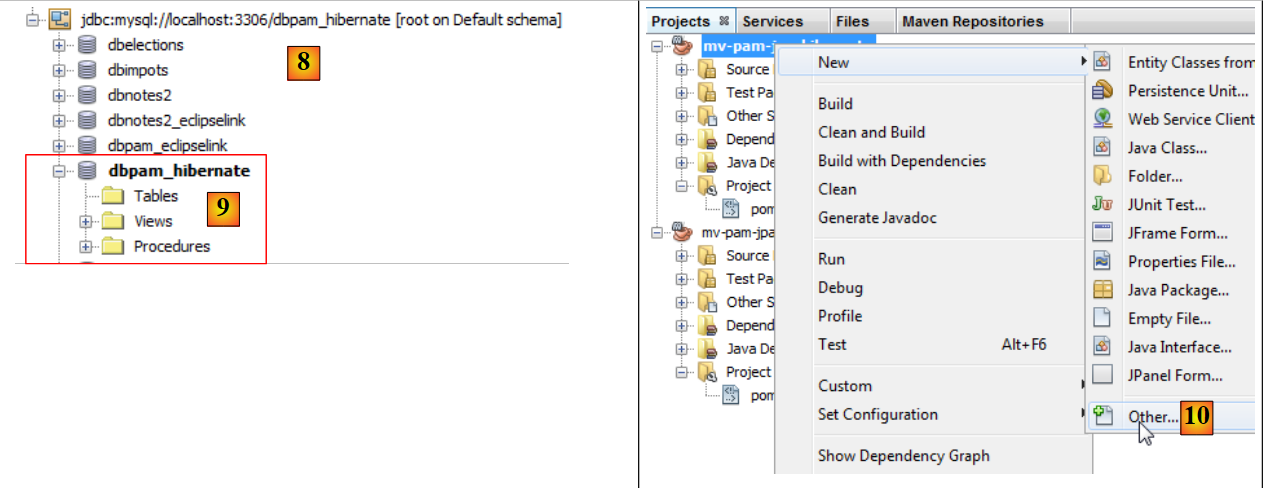Click the JUnit Test icon

pos(1103,205)
